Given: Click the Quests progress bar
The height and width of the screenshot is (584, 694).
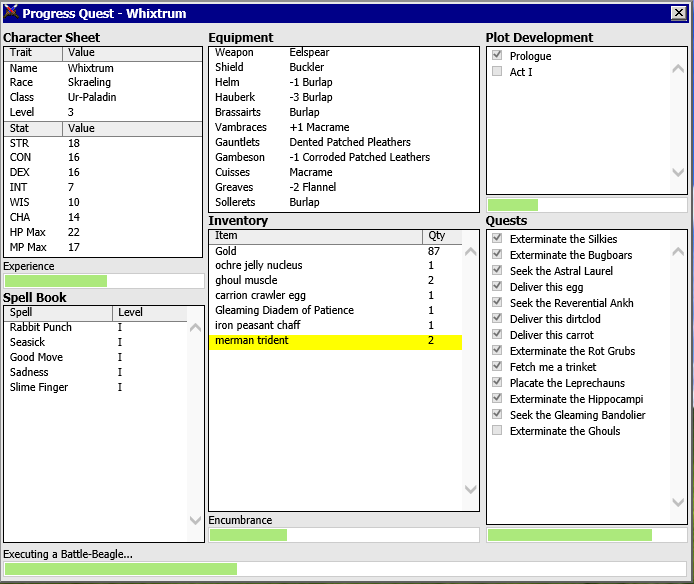Looking at the screenshot, I should click(x=586, y=535).
